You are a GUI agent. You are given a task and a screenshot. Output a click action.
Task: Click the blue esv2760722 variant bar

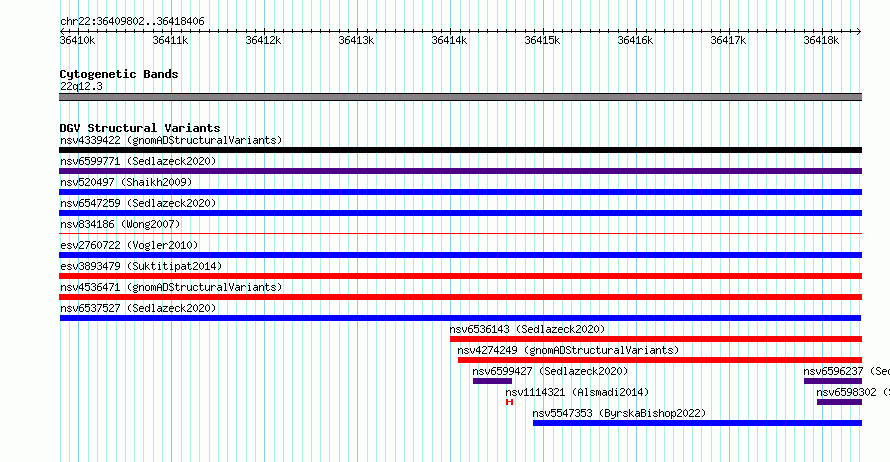(460, 255)
